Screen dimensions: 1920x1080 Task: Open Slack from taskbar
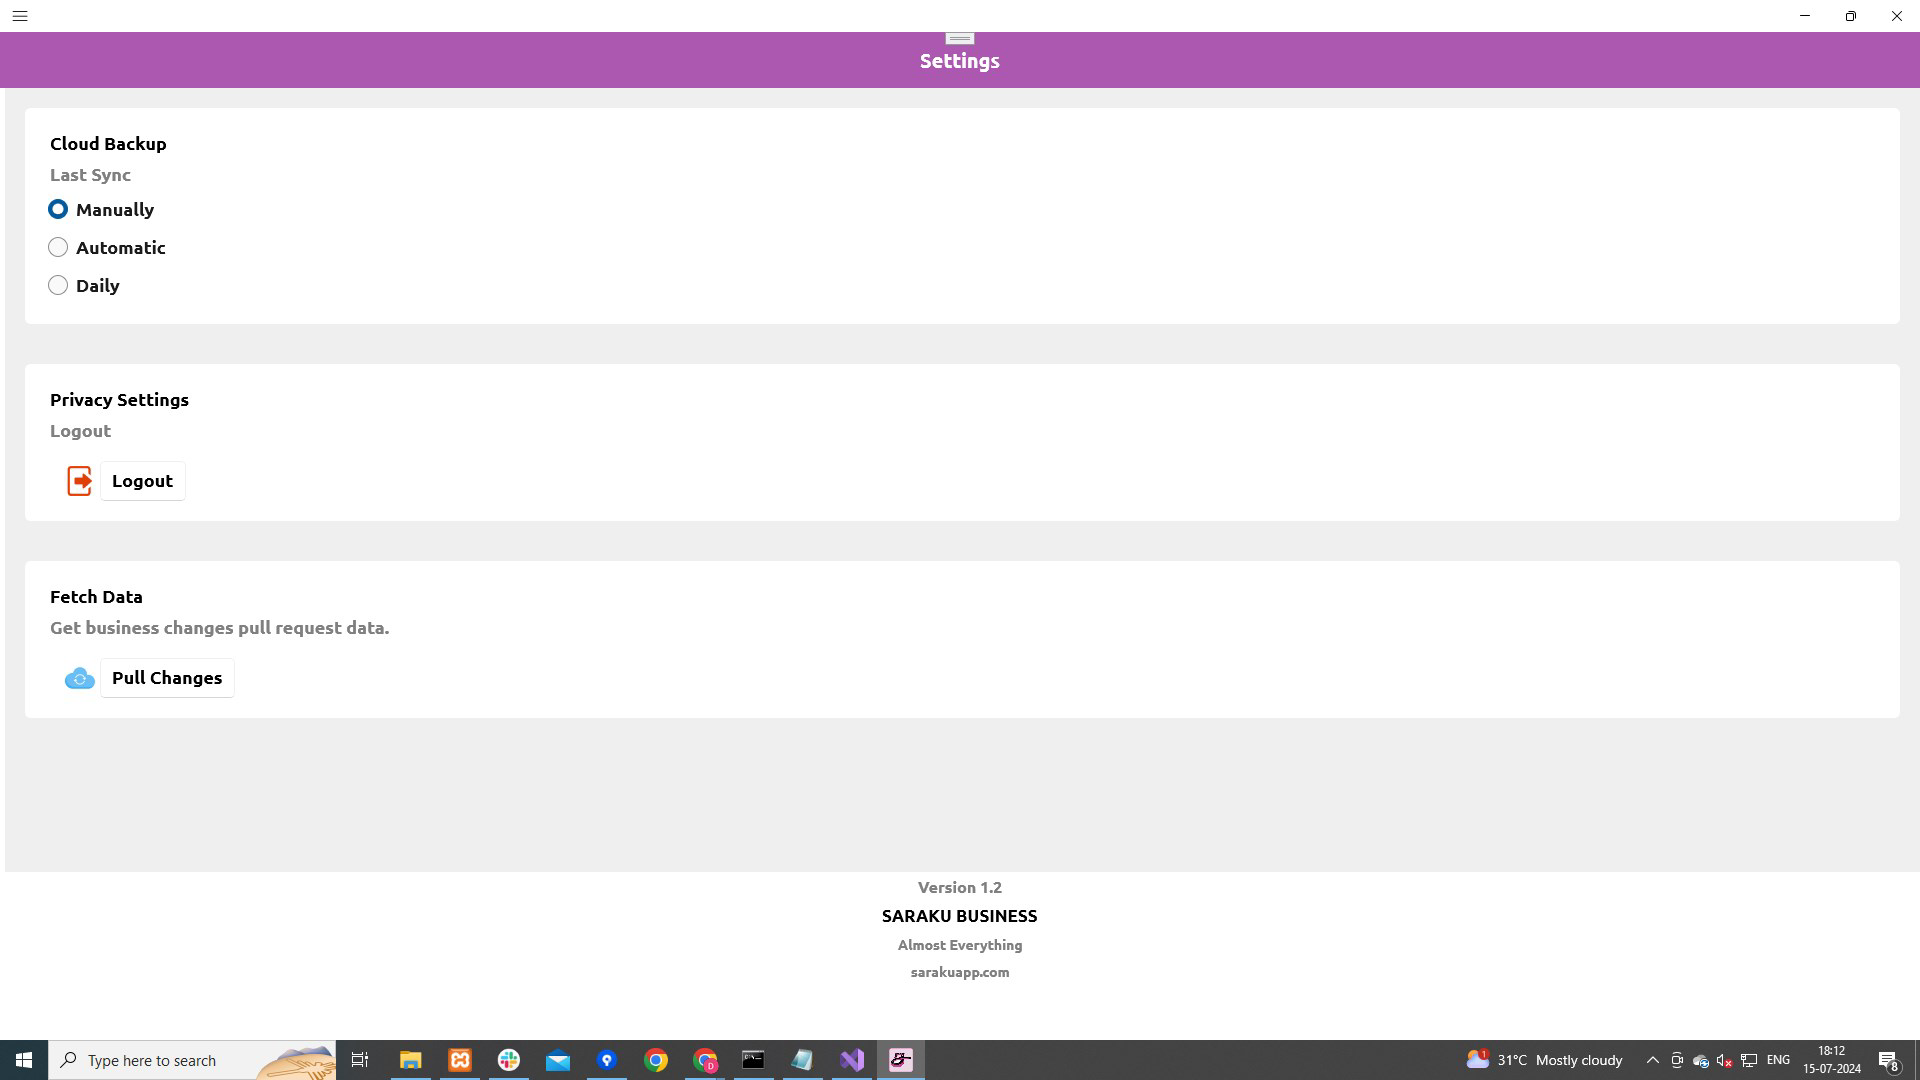[x=509, y=1060]
